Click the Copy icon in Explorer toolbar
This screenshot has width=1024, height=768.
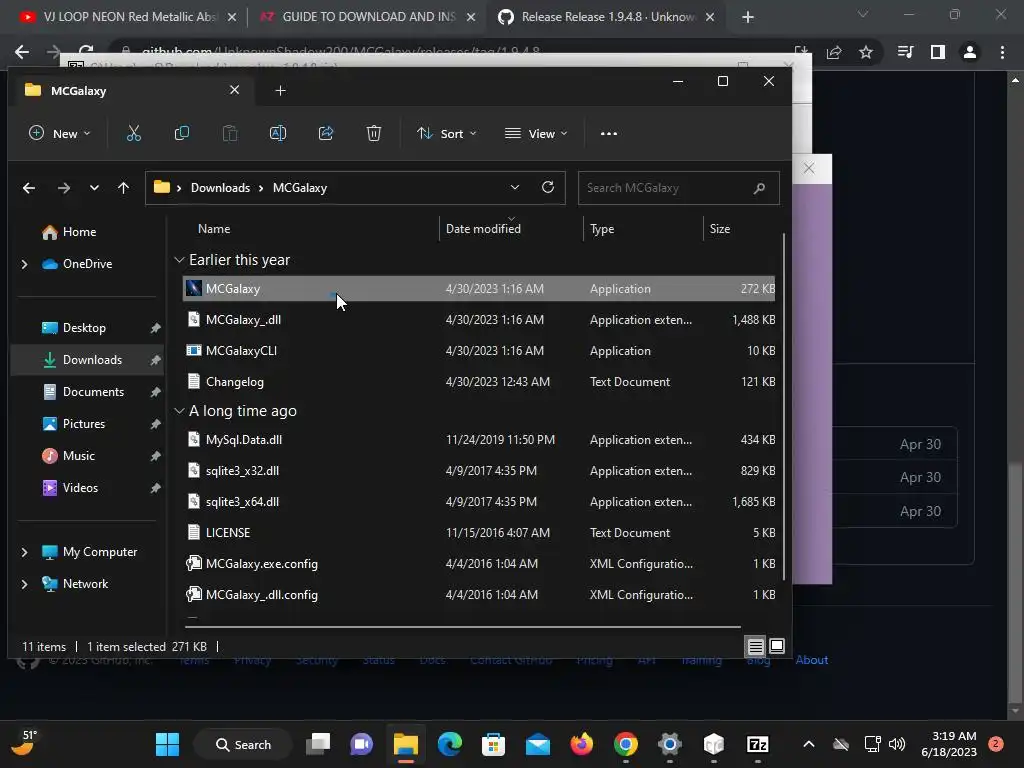point(182,134)
